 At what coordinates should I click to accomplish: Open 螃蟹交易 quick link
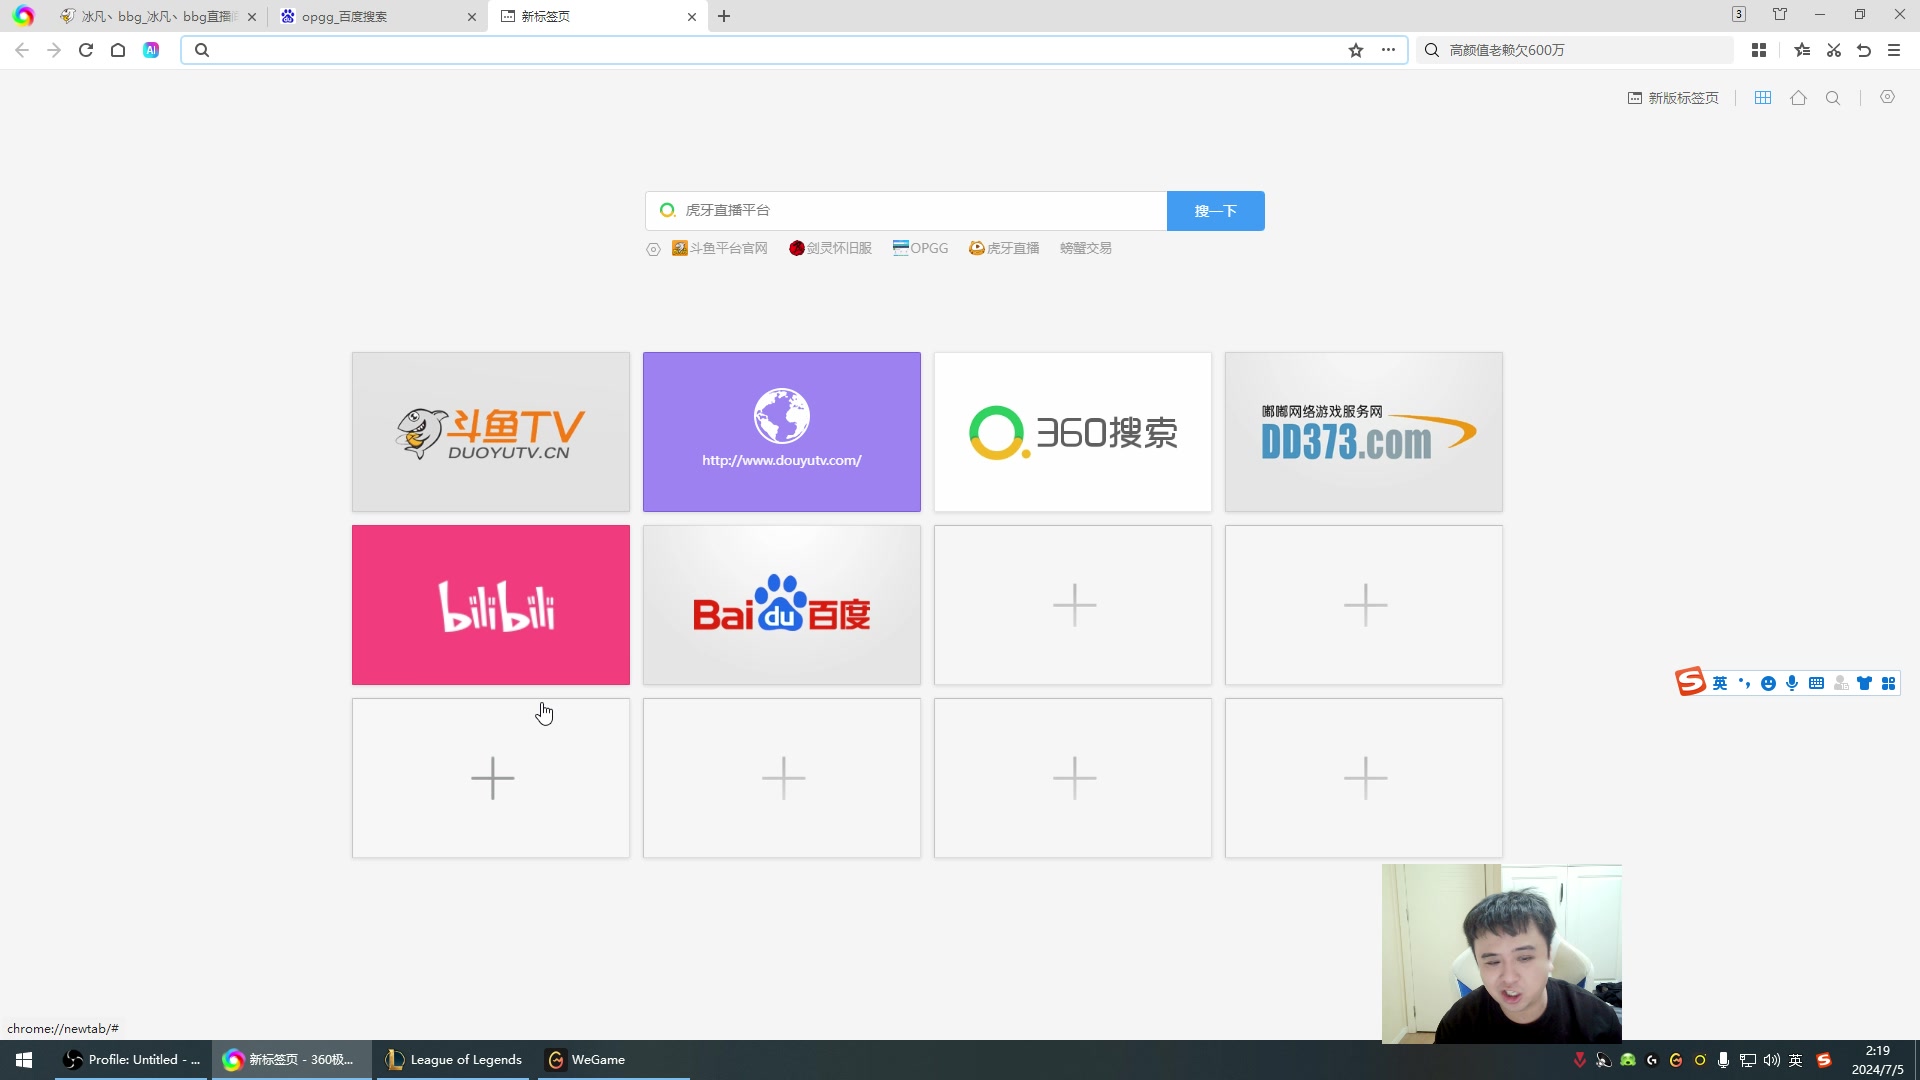[x=1086, y=248]
